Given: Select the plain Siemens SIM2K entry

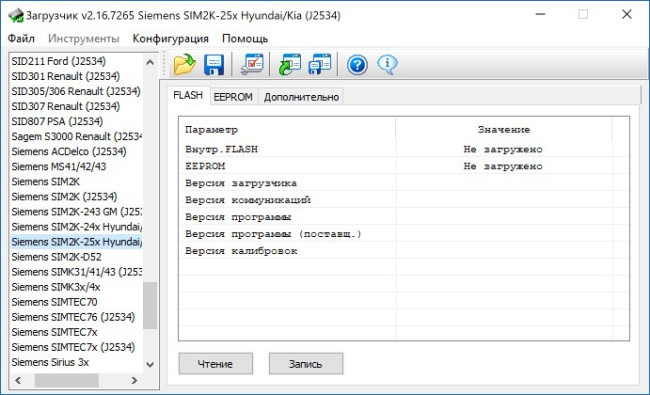Looking at the screenshot, I should (76, 182).
